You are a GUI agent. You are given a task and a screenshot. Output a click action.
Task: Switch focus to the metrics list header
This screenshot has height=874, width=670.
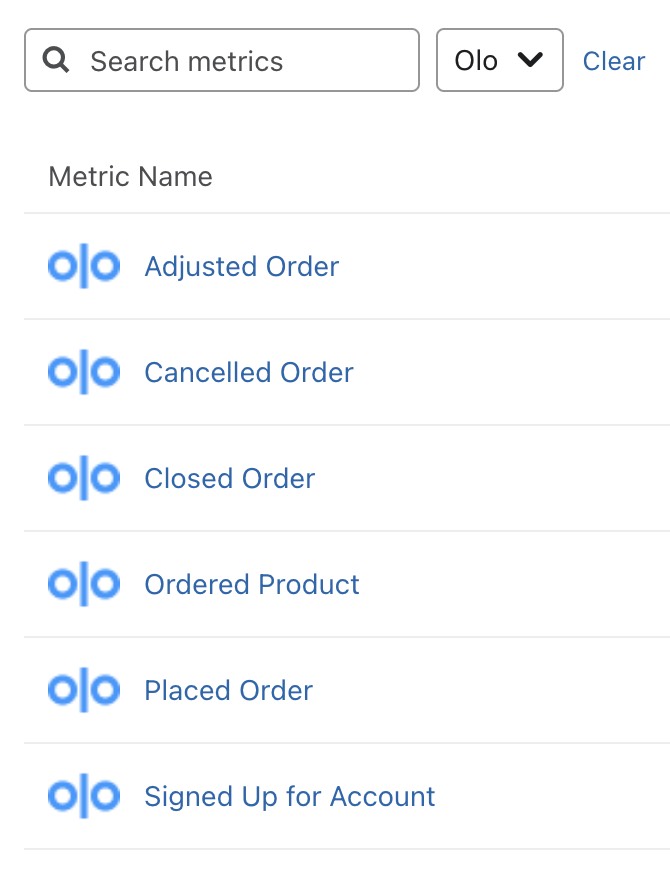(x=130, y=176)
